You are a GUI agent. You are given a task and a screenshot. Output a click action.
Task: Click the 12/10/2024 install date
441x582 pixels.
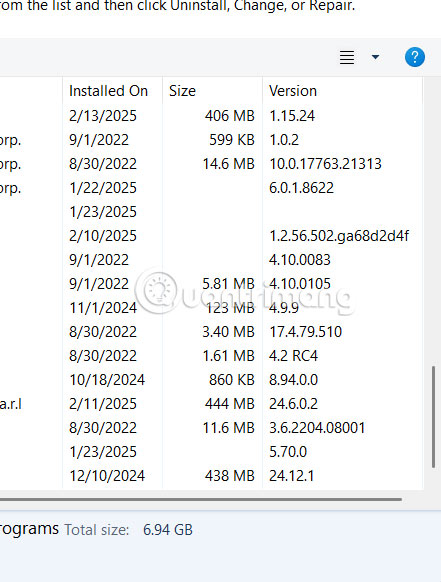pyautogui.click(x=107, y=476)
